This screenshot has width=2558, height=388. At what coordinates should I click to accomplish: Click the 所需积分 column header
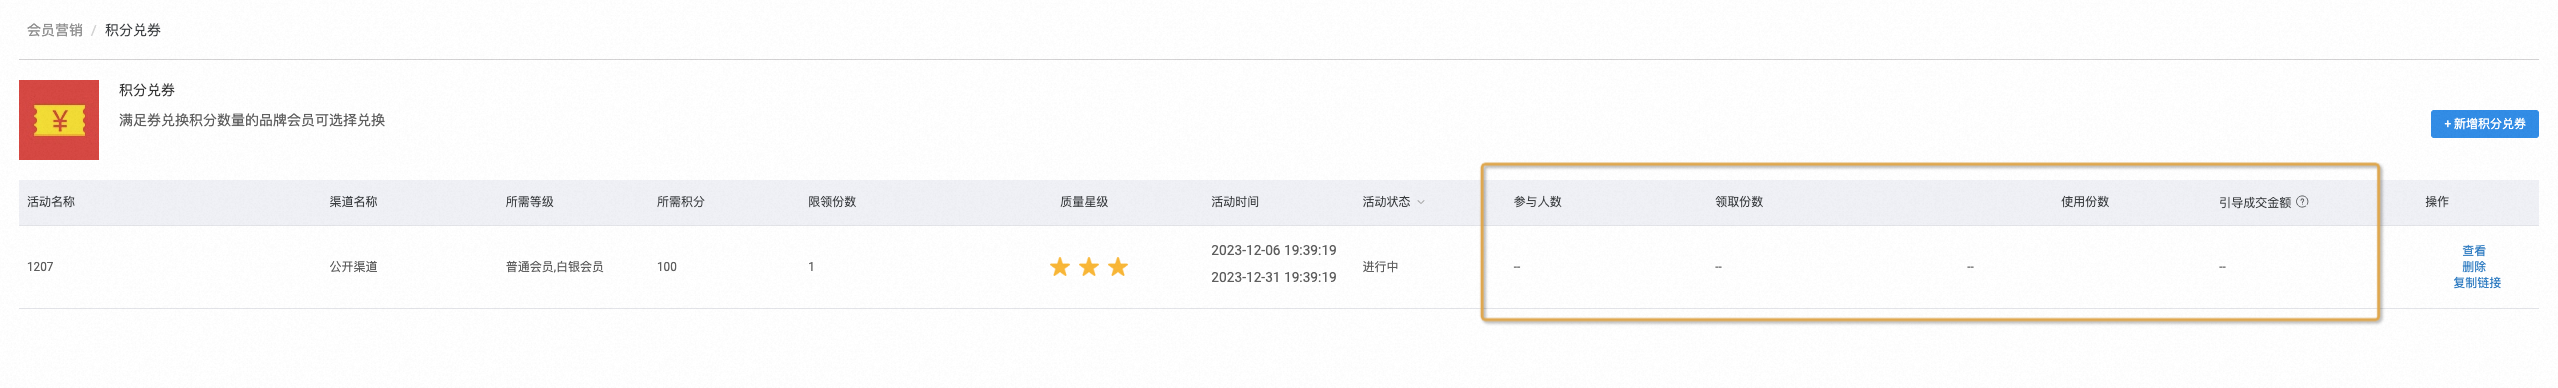pos(681,202)
